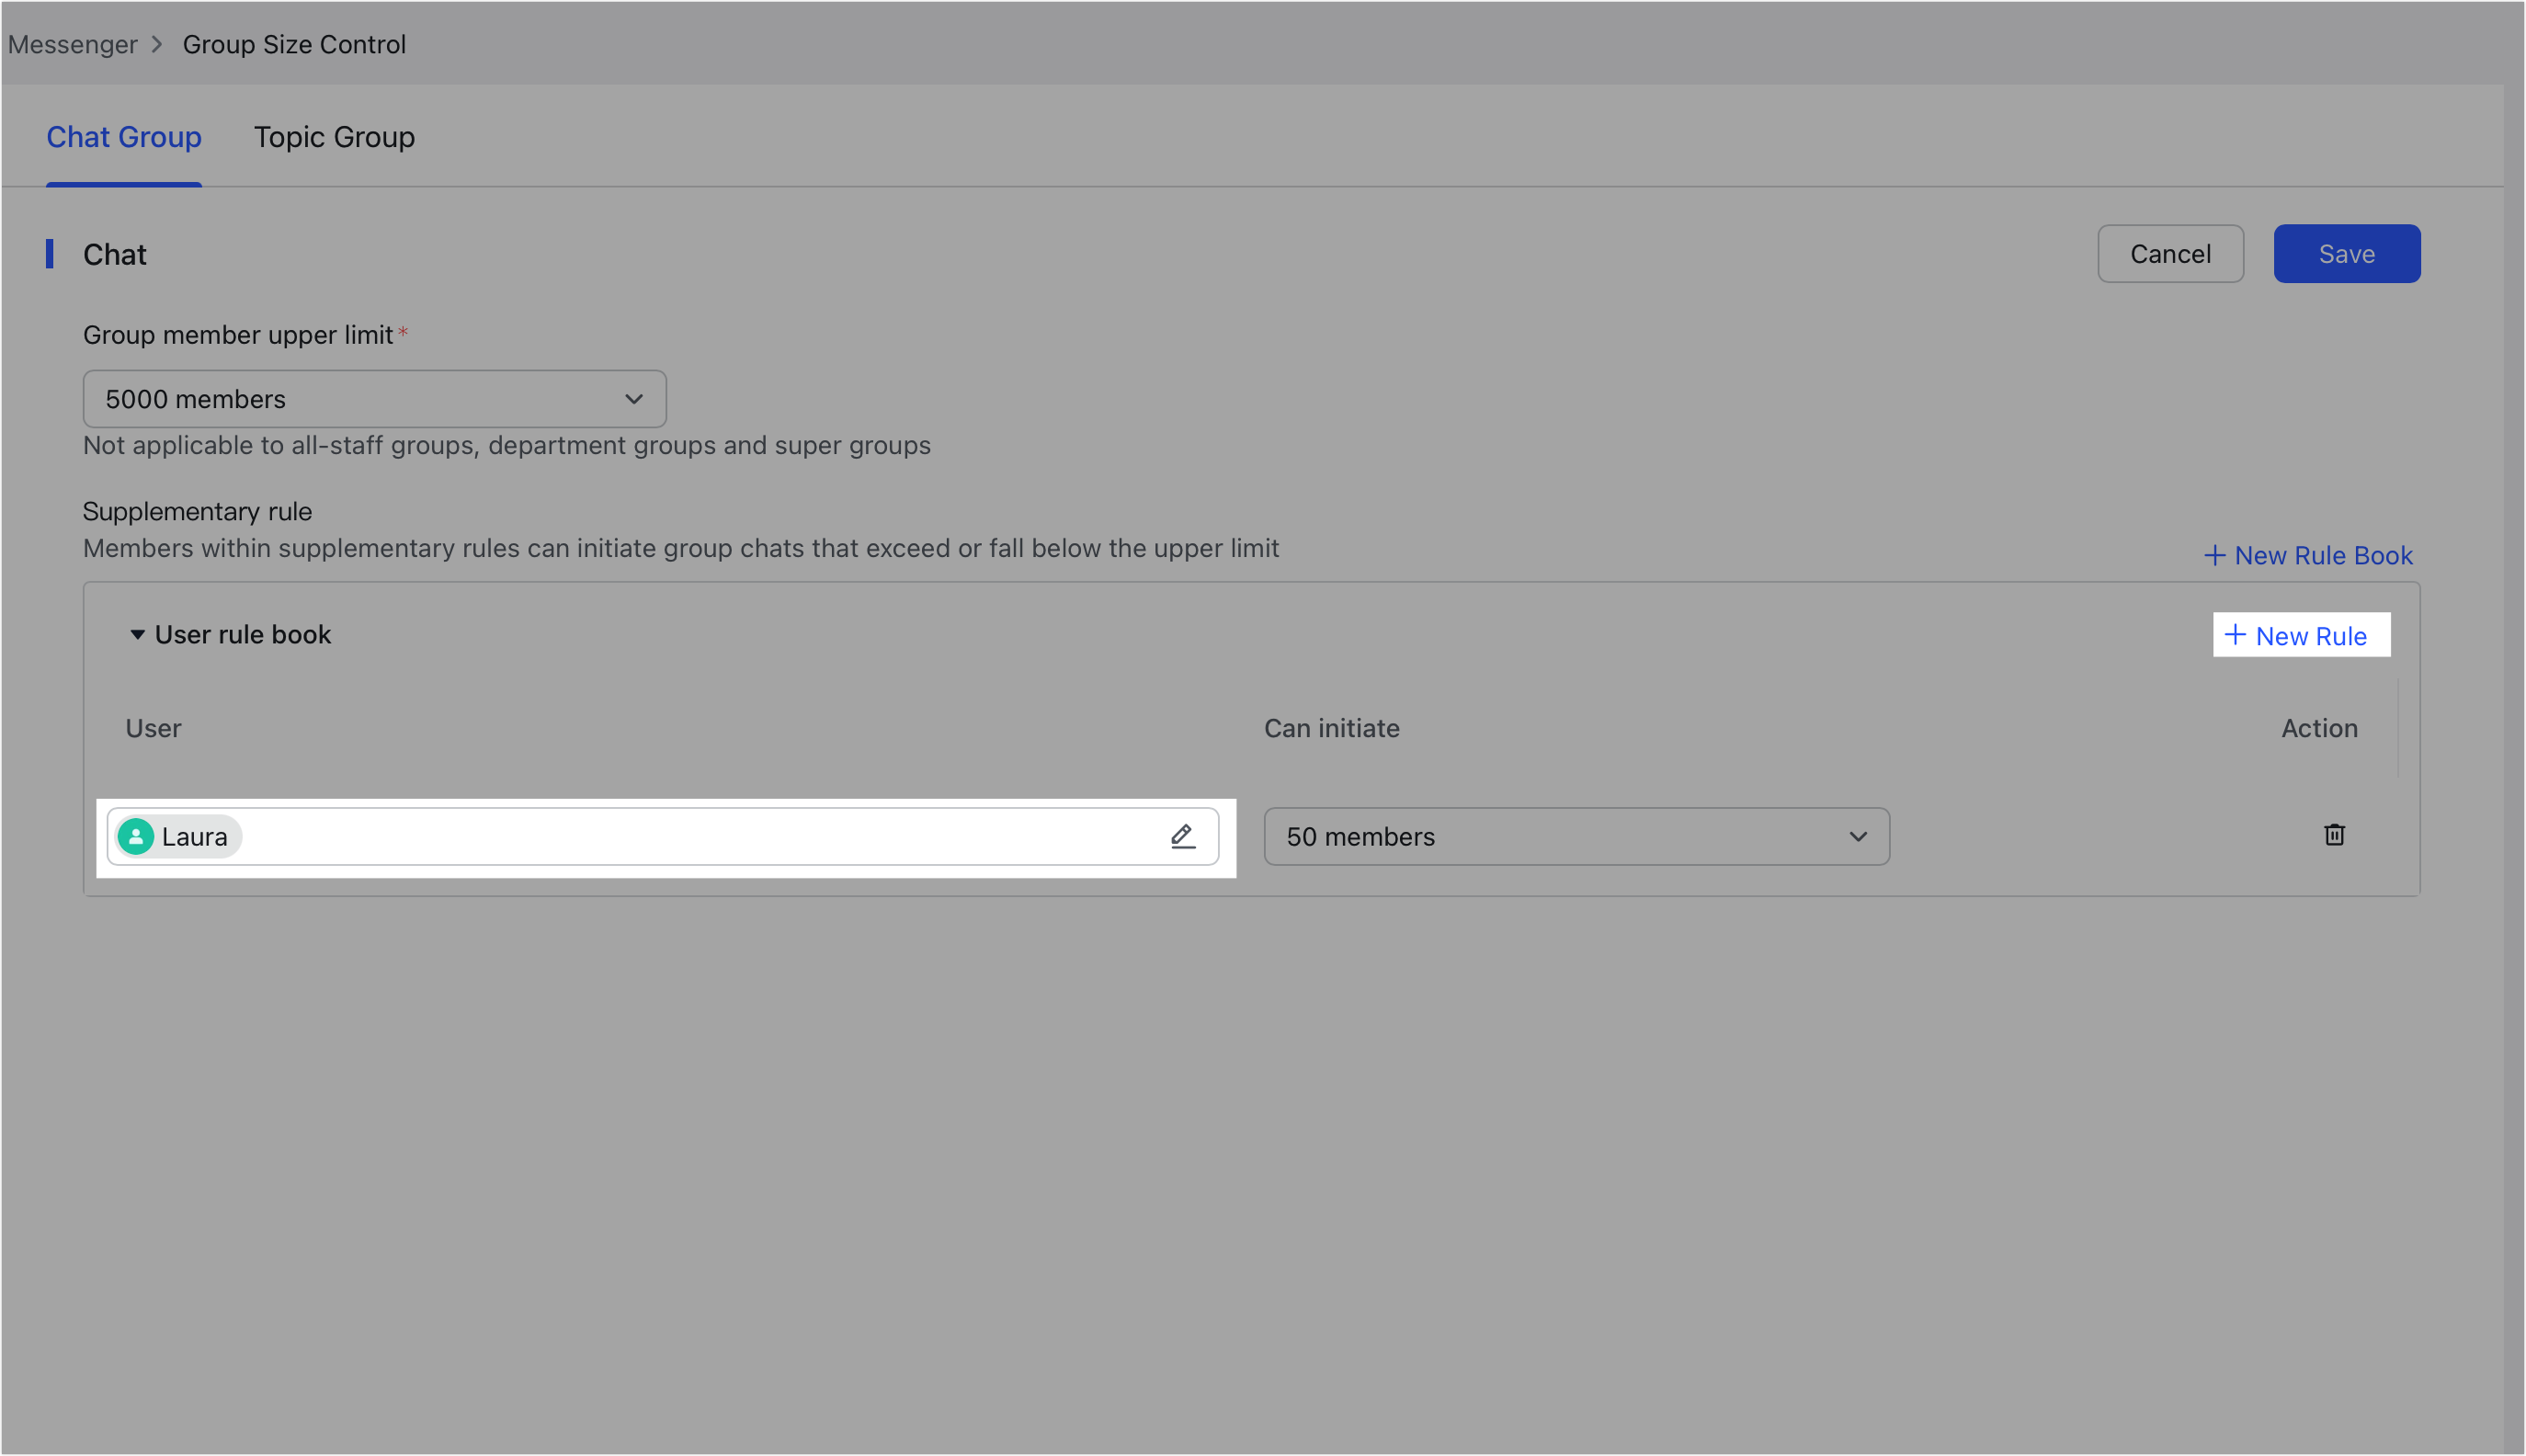Click the plus icon beside New Rule Book

(2214, 555)
